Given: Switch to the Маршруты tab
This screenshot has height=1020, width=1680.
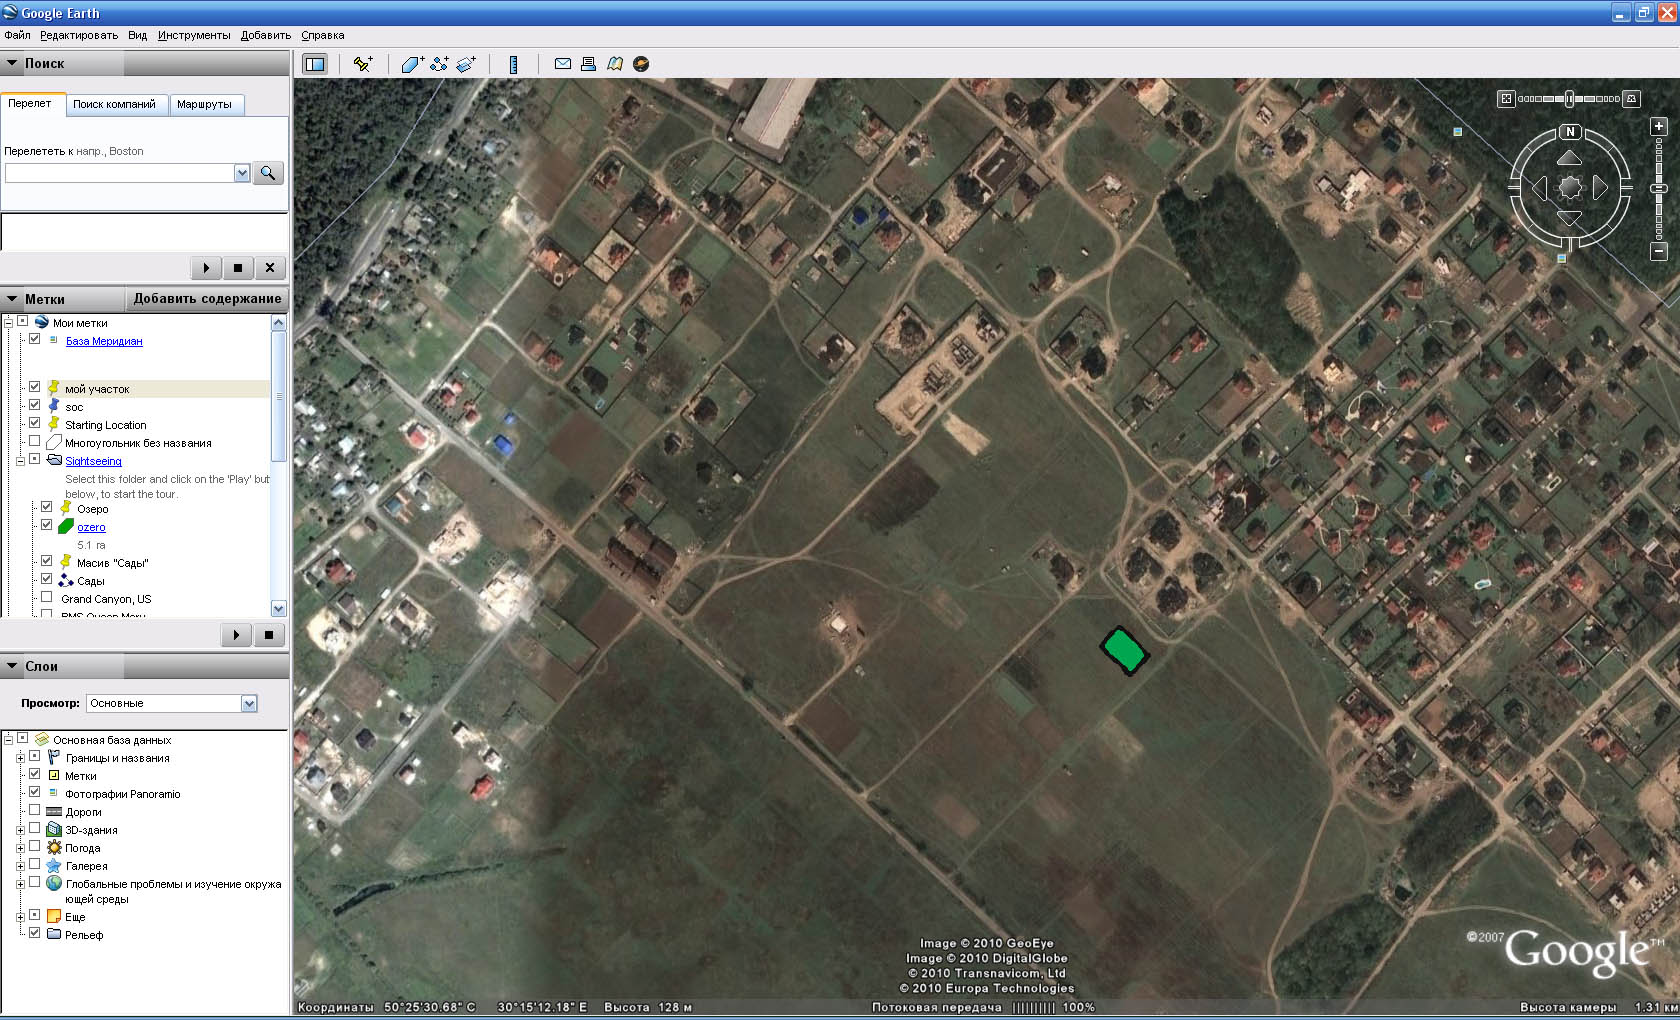Looking at the screenshot, I should click(x=204, y=104).
